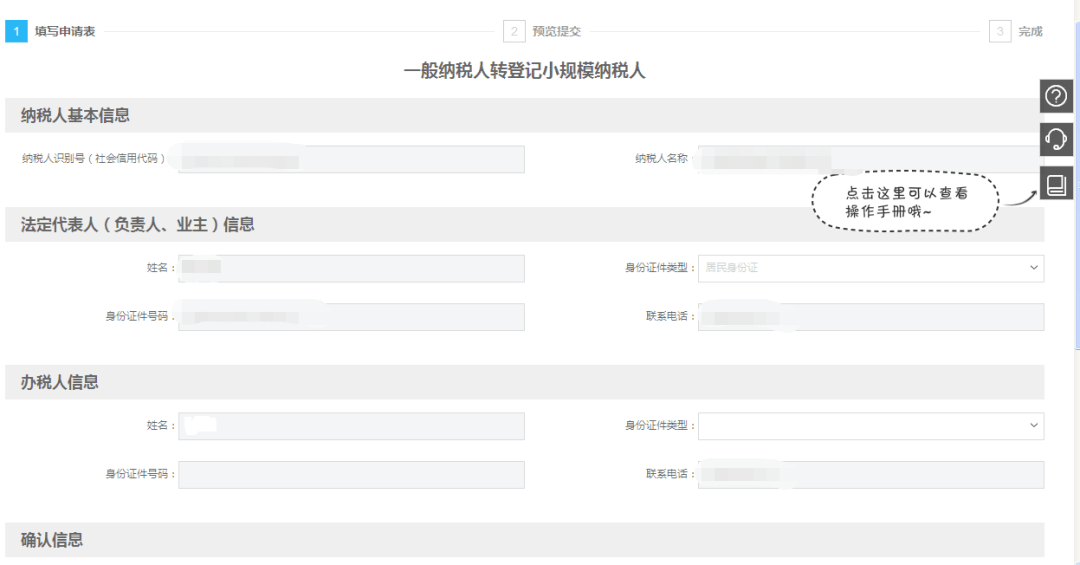Click the 纳税人名称 input field
The width and height of the screenshot is (1080, 565).
[871, 159]
